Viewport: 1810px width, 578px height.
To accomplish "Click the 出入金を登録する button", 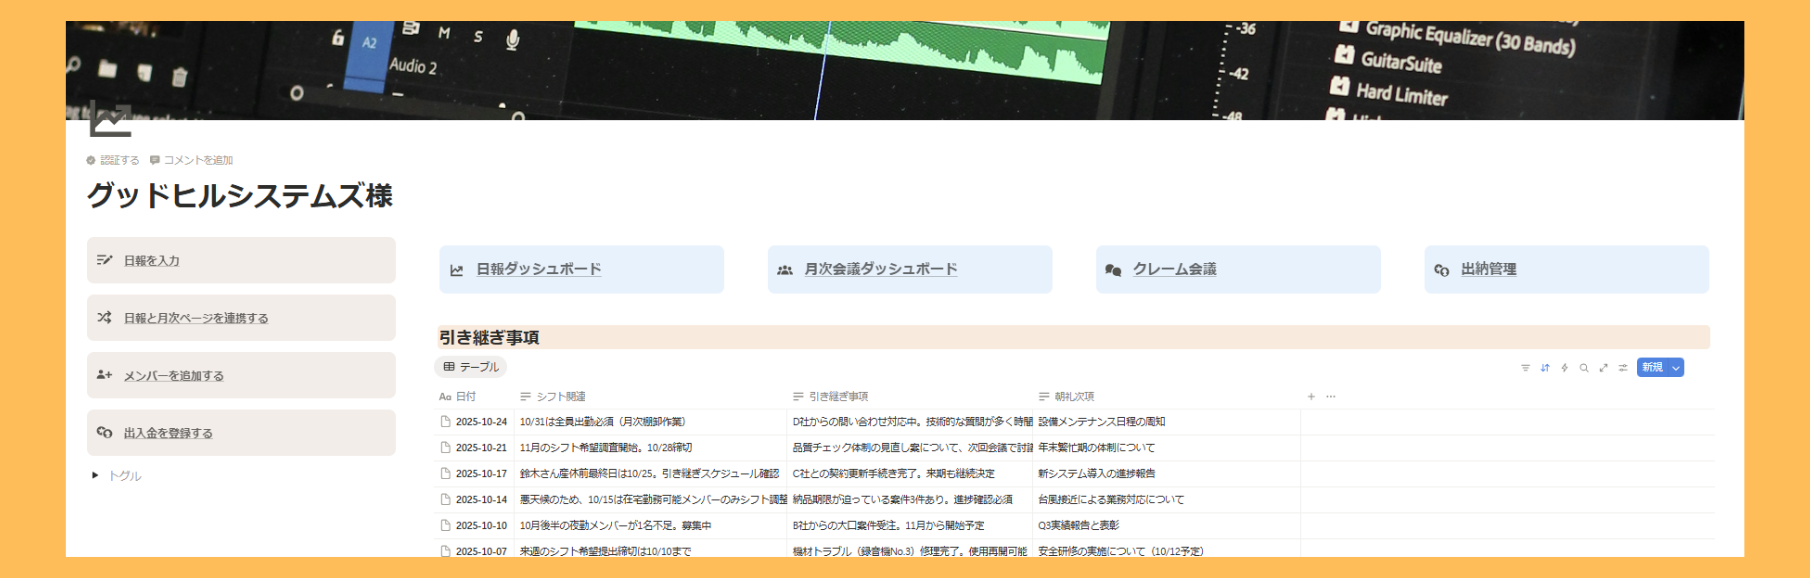I will click(241, 433).
